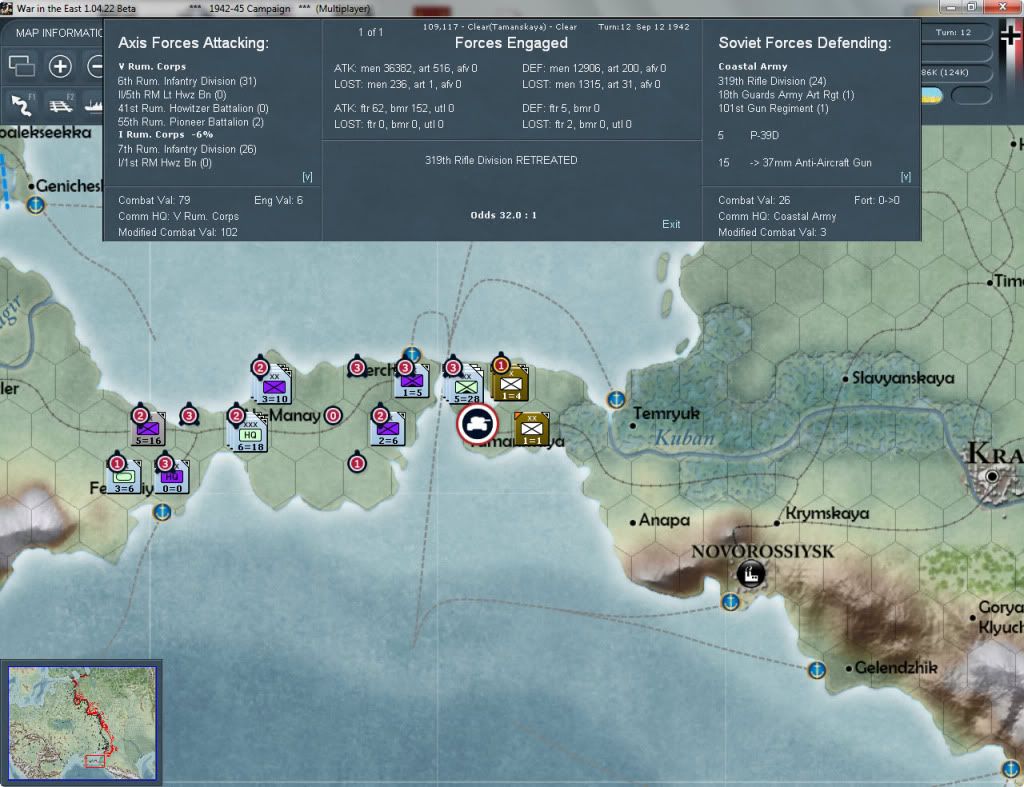Click the 37mm Anti-Aircraft Gun entry
The image size is (1024, 787).
[810, 163]
